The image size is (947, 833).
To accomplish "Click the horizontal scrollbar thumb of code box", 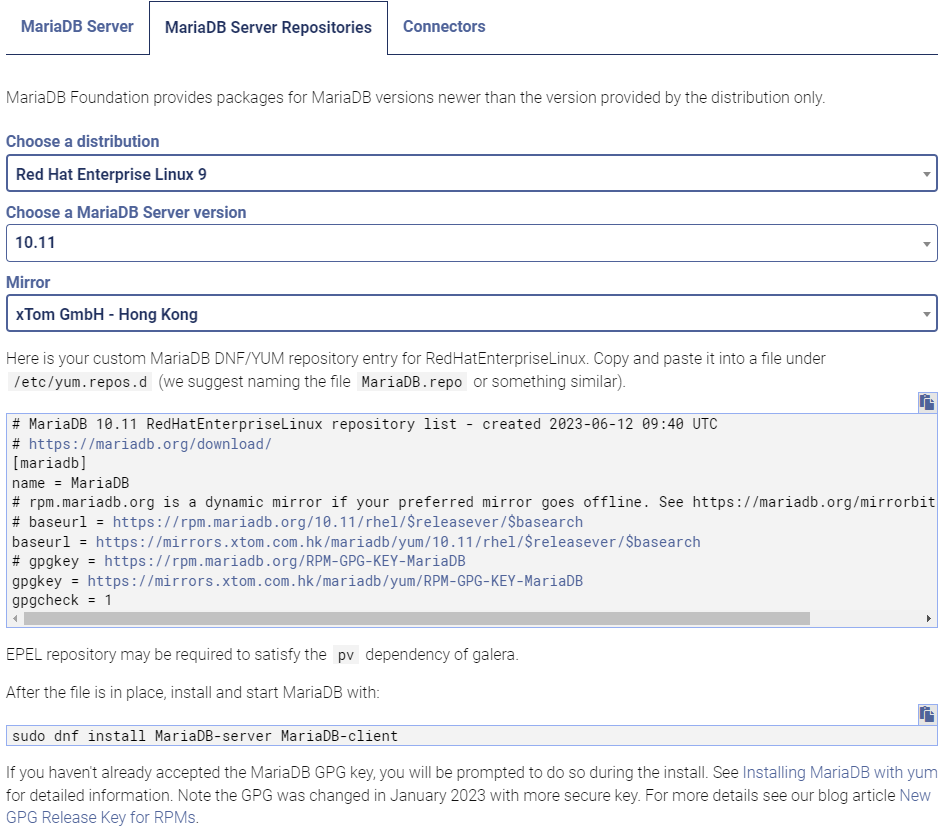I will 417,619.
